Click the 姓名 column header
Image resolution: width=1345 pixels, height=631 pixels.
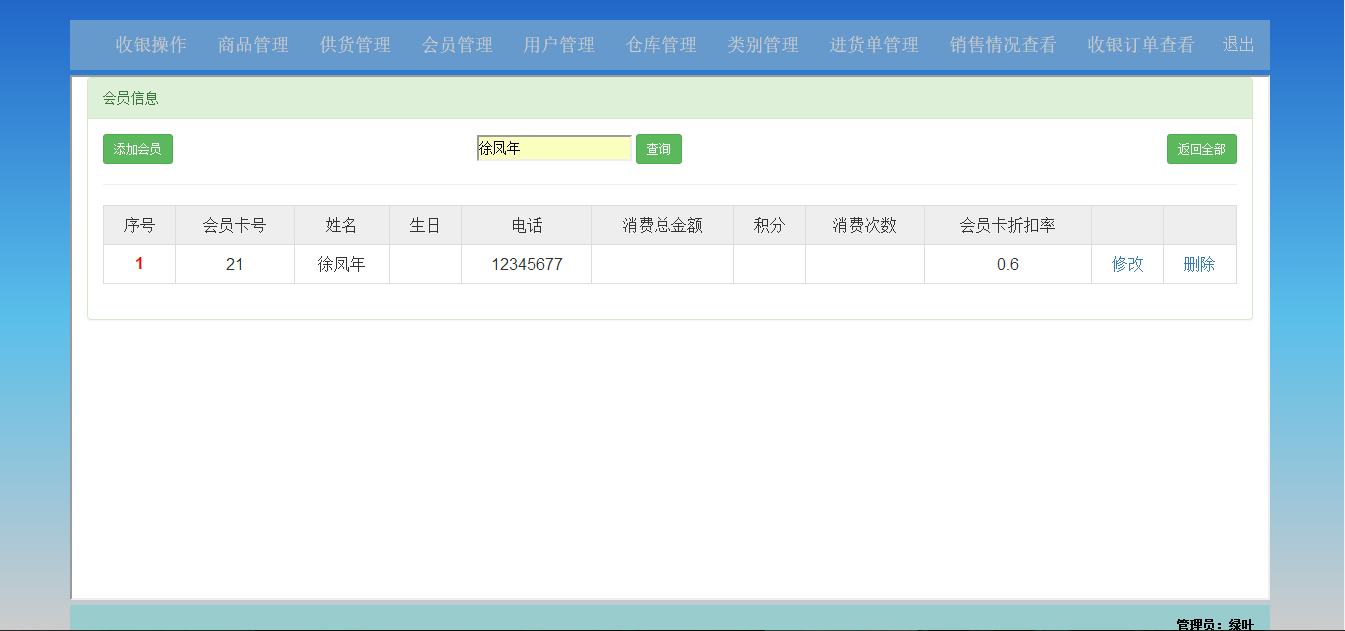(x=342, y=225)
